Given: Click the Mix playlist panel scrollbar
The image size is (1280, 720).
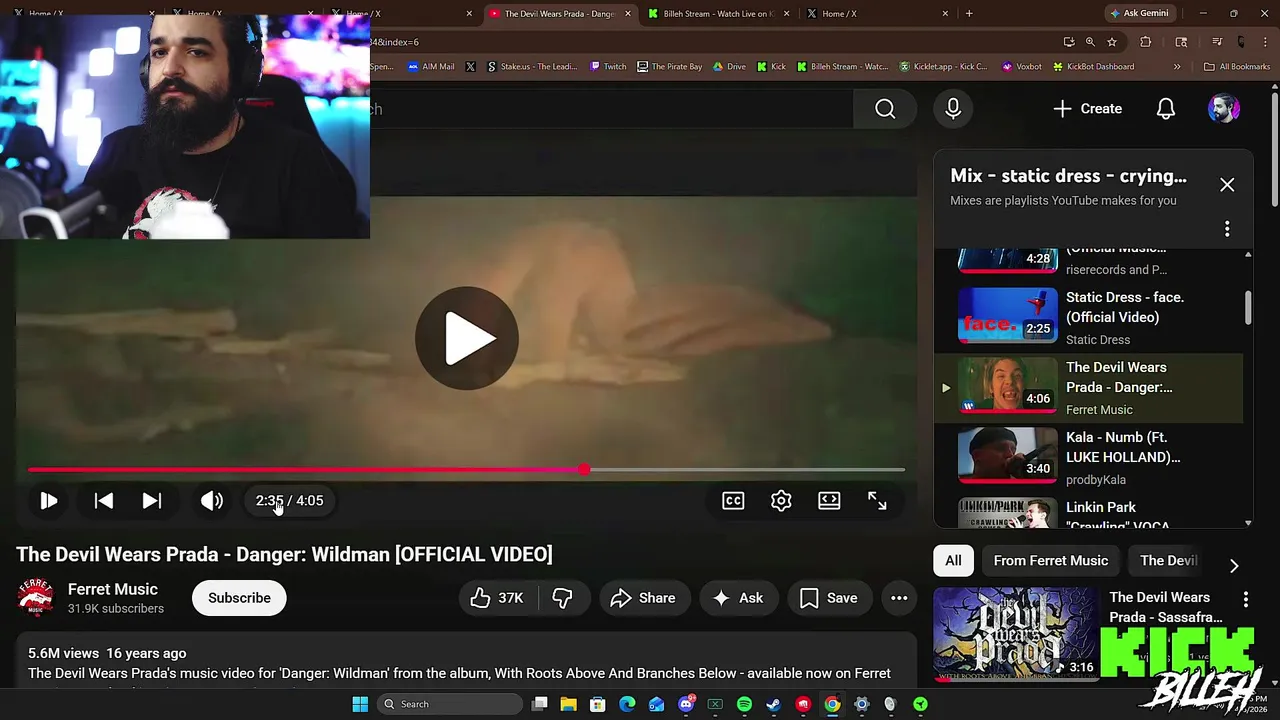Looking at the screenshot, I should click(x=1248, y=308).
